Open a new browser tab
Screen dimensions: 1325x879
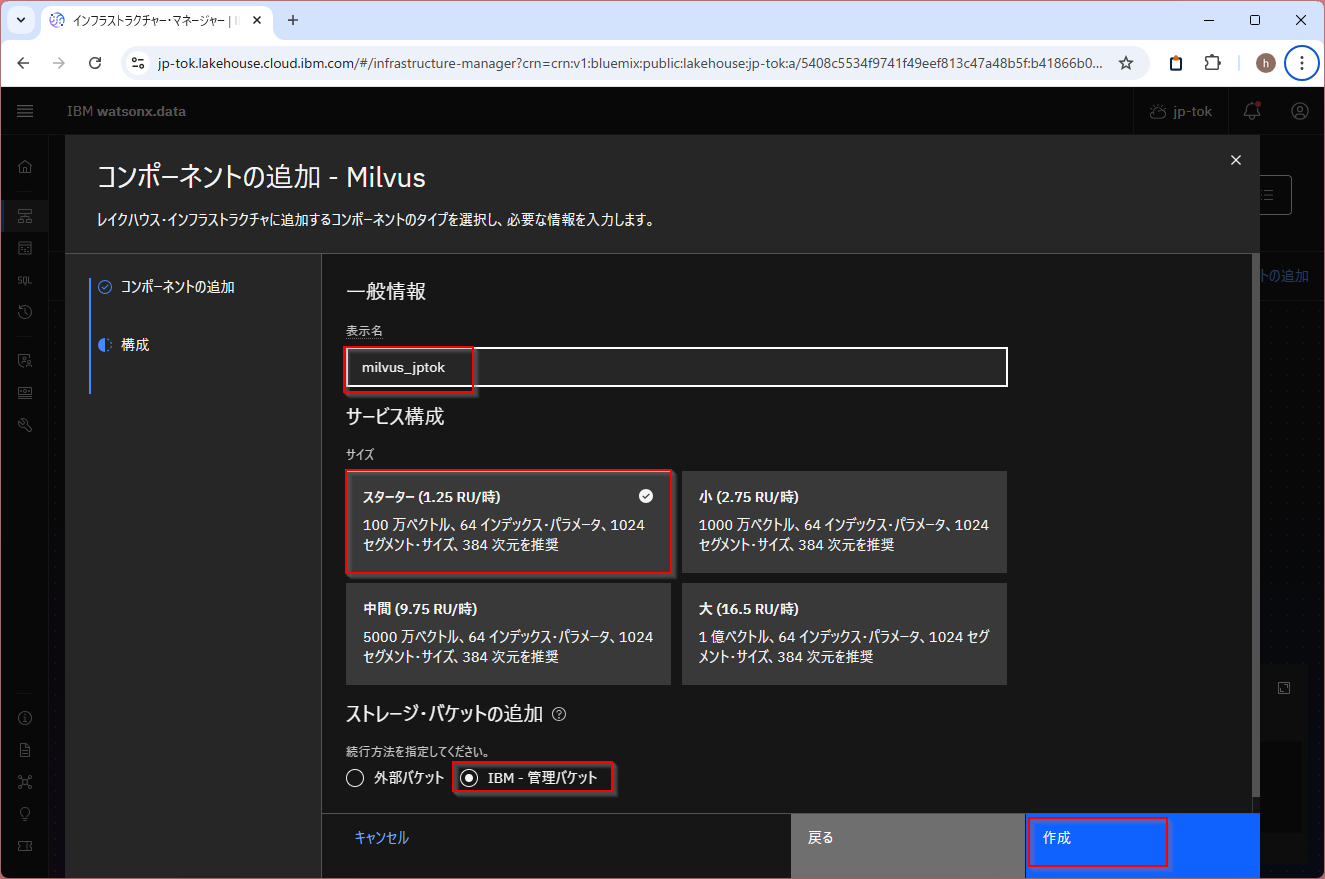point(293,20)
